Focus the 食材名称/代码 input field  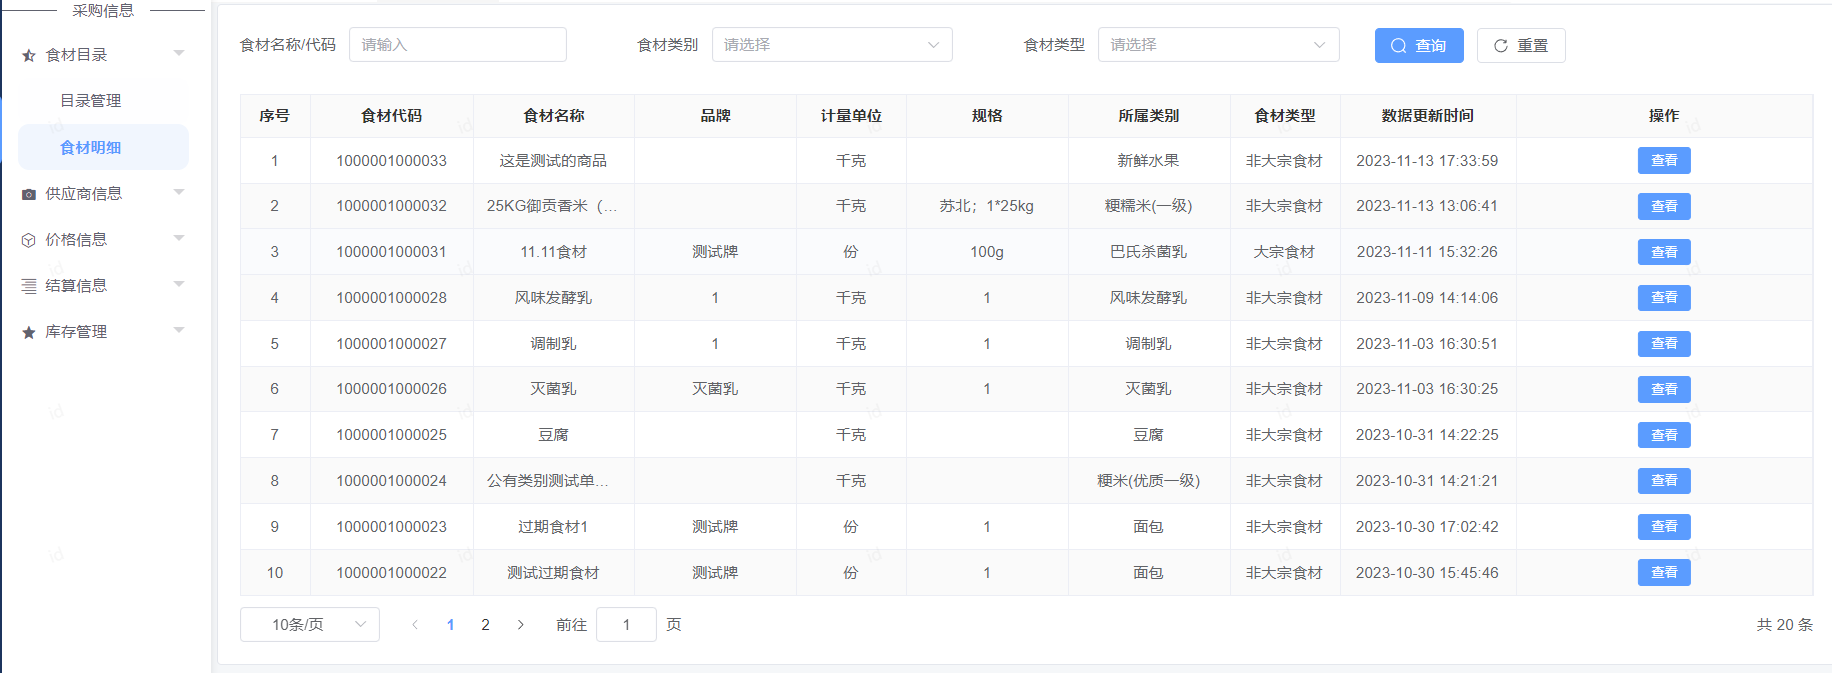[458, 45]
